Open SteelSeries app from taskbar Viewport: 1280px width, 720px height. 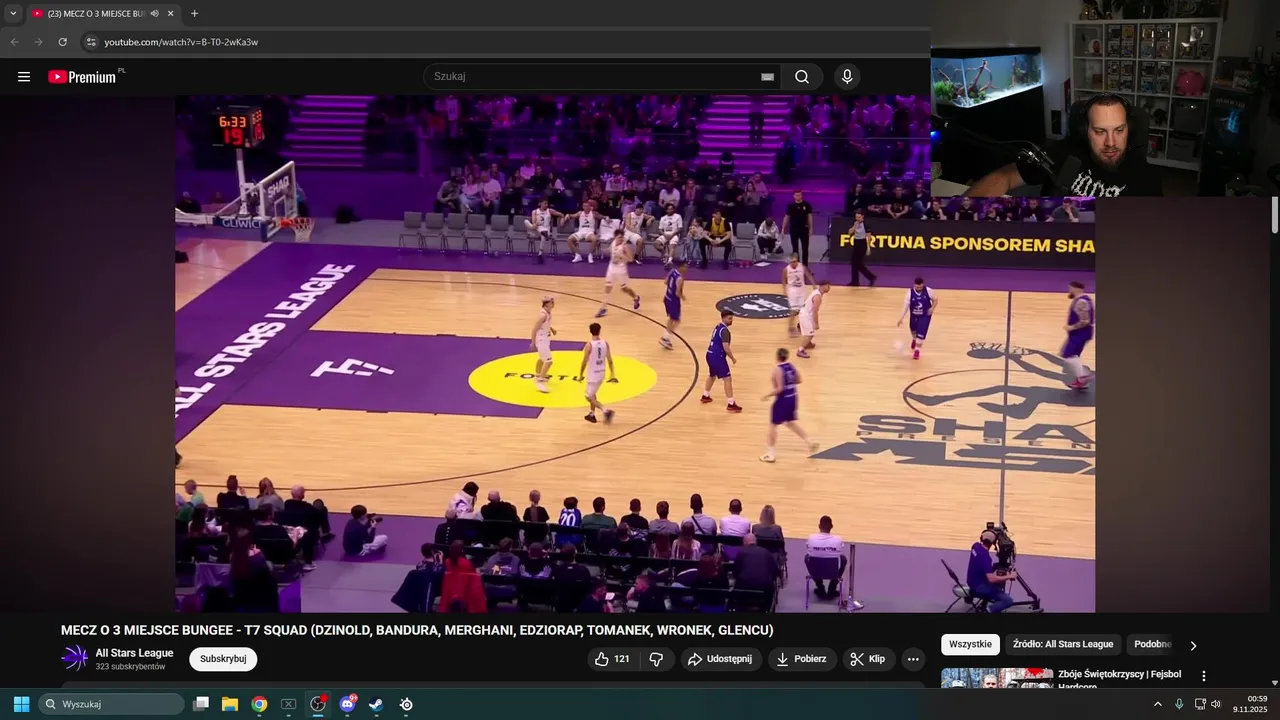[406, 704]
